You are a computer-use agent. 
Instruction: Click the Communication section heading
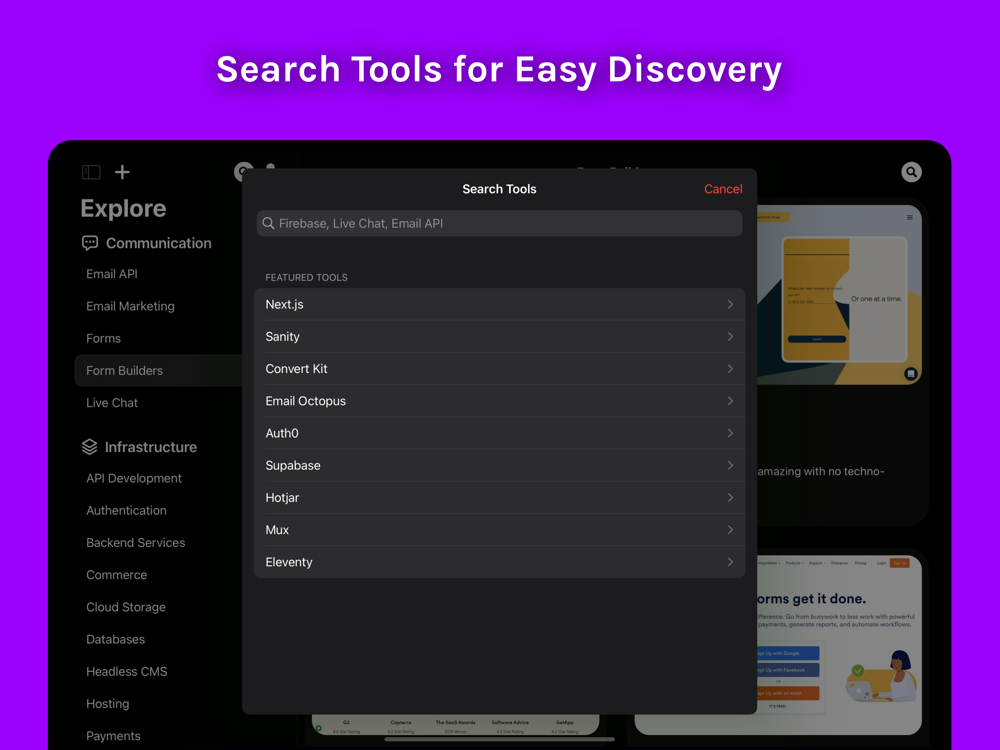pos(158,243)
